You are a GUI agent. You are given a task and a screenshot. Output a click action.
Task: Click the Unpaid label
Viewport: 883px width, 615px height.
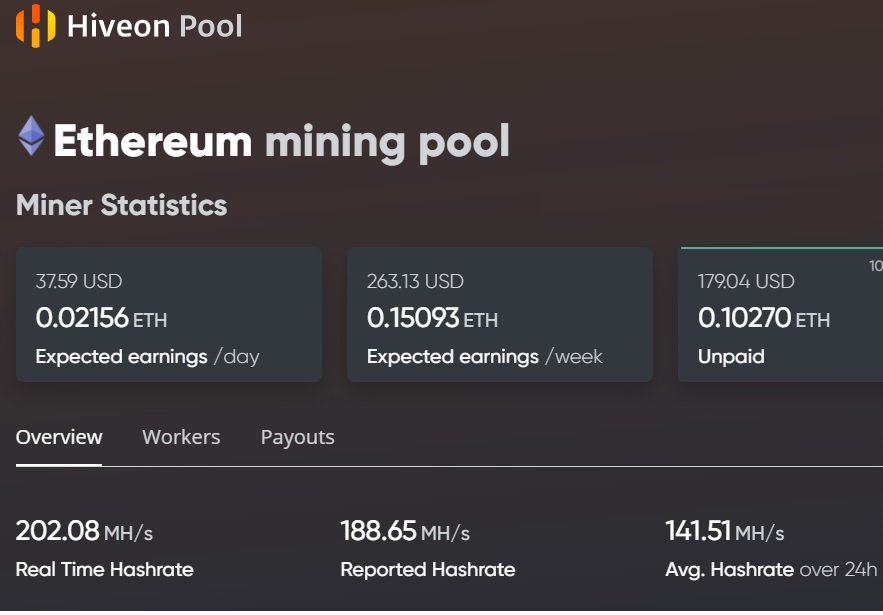pyautogui.click(x=731, y=356)
